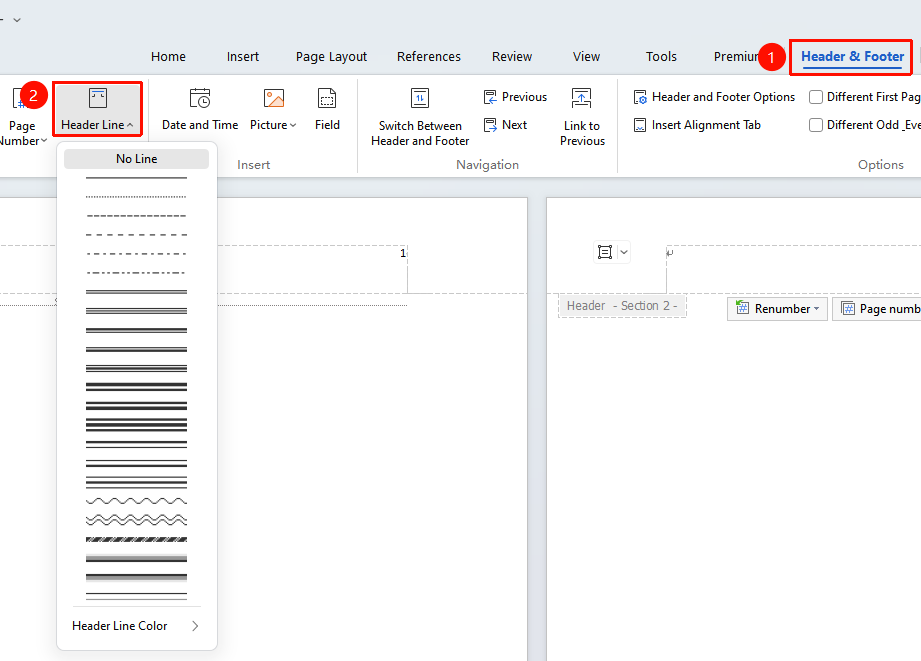Switch to the Page Layout tab
The width and height of the screenshot is (921, 661).
tap(331, 56)
